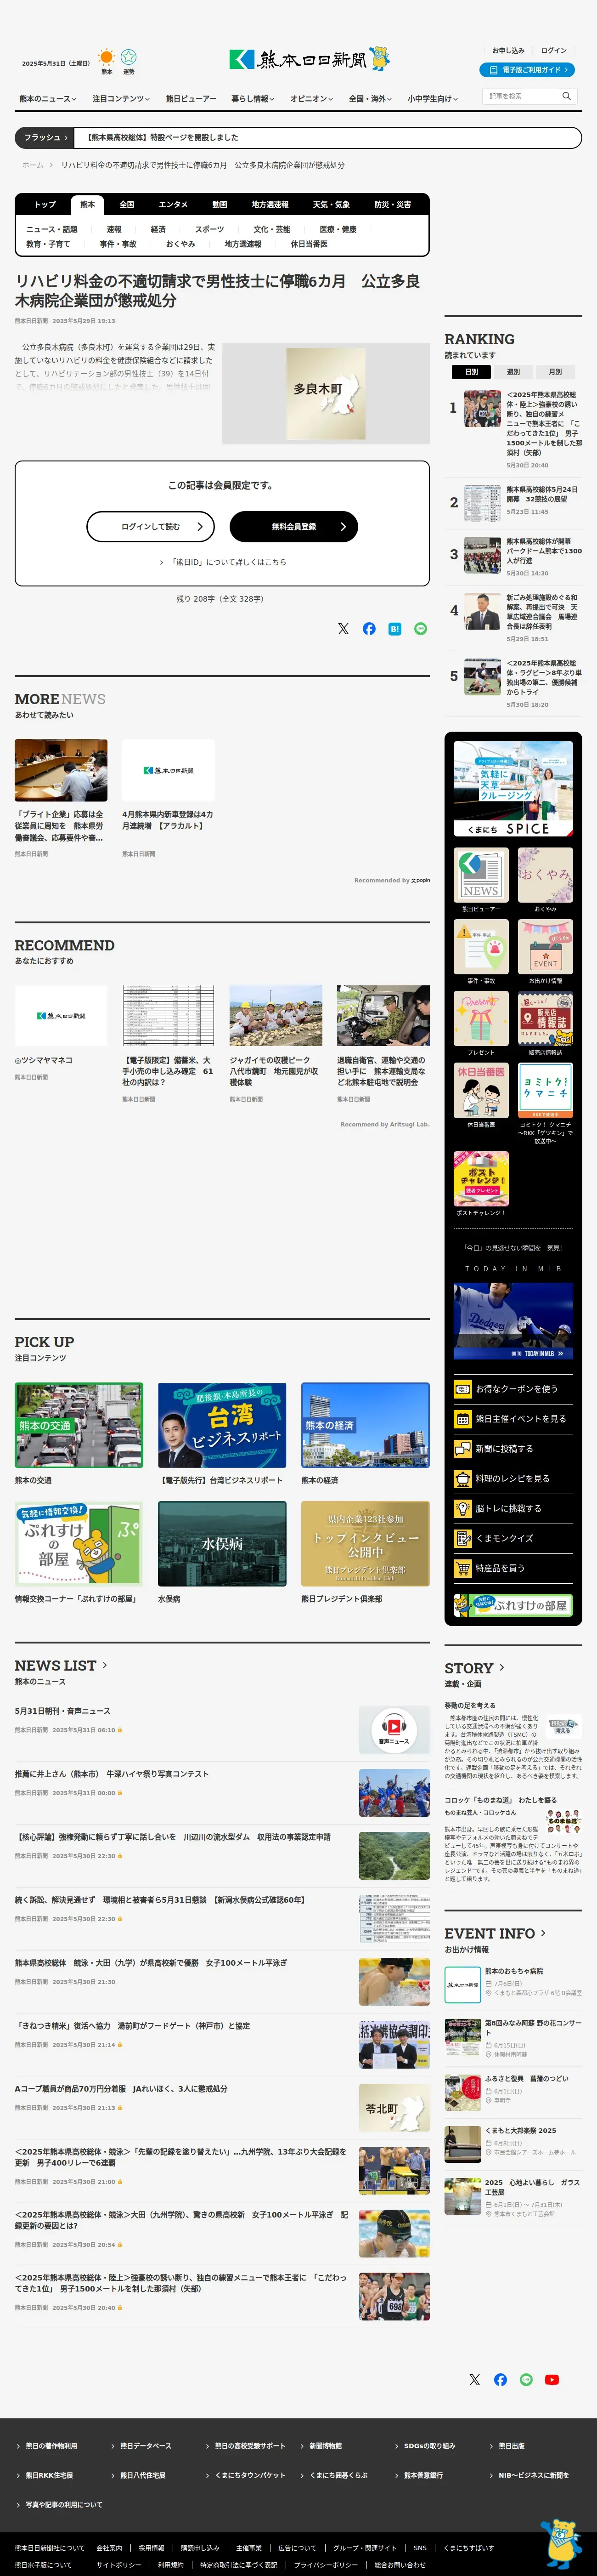Open the NEWS LIST chevron heading
The width and height of the screenshot is (597, 2576).
click(61, 1665)
